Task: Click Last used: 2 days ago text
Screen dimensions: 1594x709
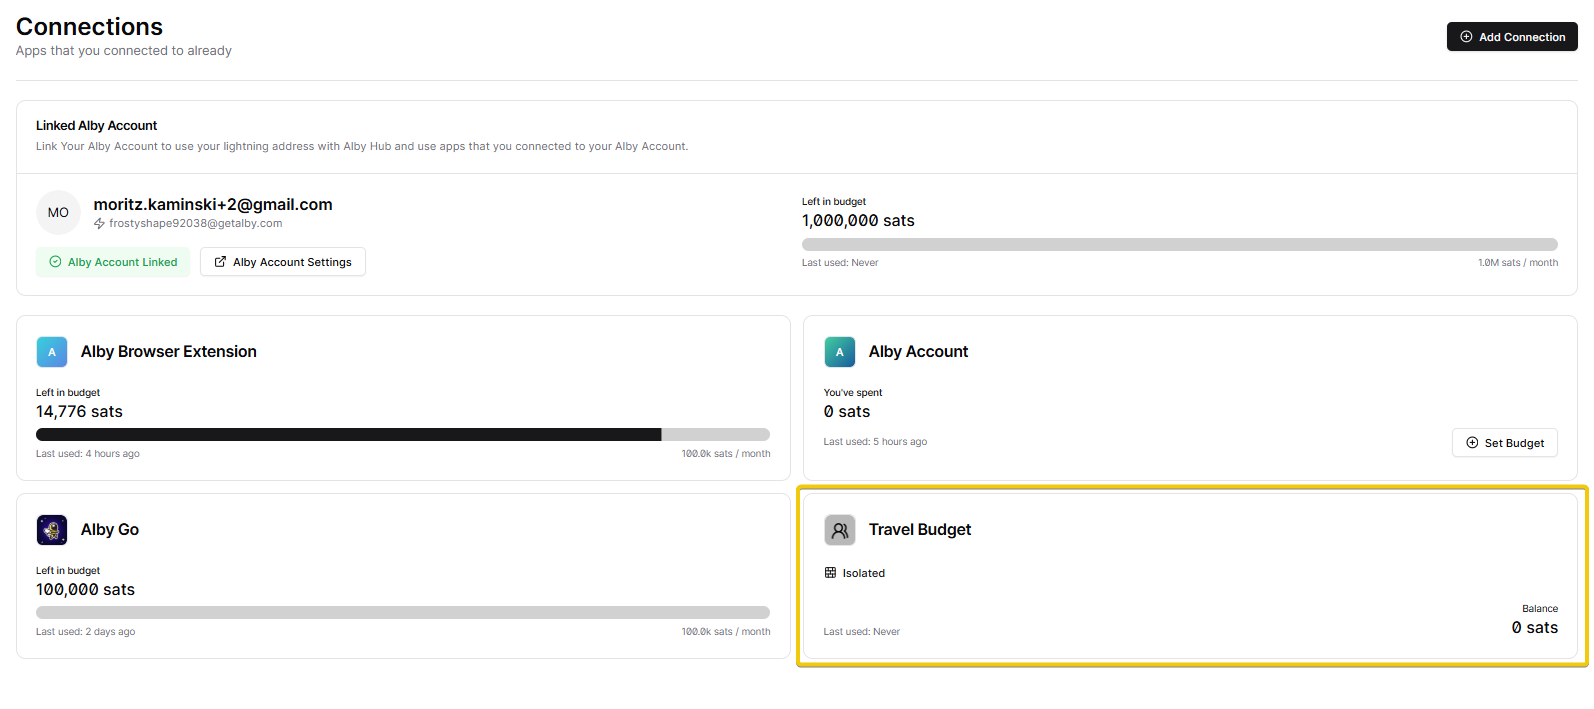Action: coord(85,632)
